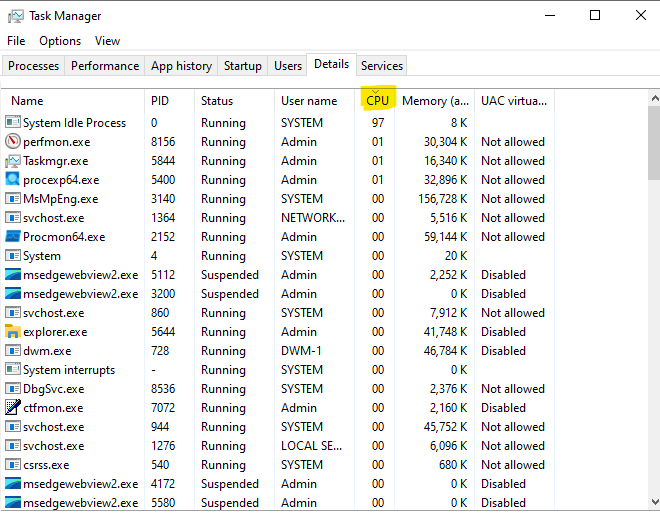Screen dimensions: 660x524
Task: Sort by the PID column header
Action: tap(169, 101)
